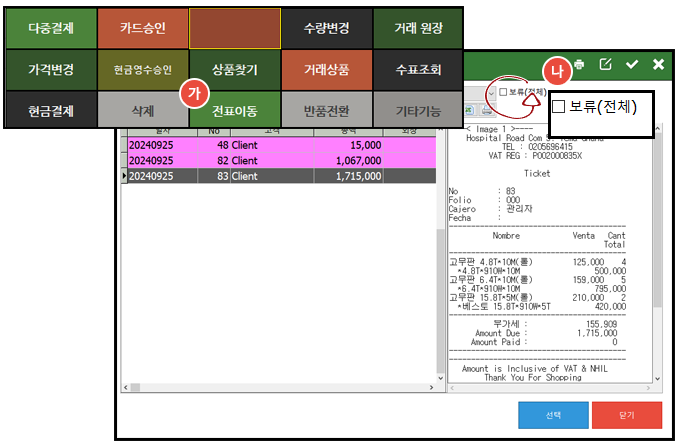Image resolution: width=680 pixels, height=444 pixels.
Task: Click the amount cell 1,715,000
Action: coord(349,176)
